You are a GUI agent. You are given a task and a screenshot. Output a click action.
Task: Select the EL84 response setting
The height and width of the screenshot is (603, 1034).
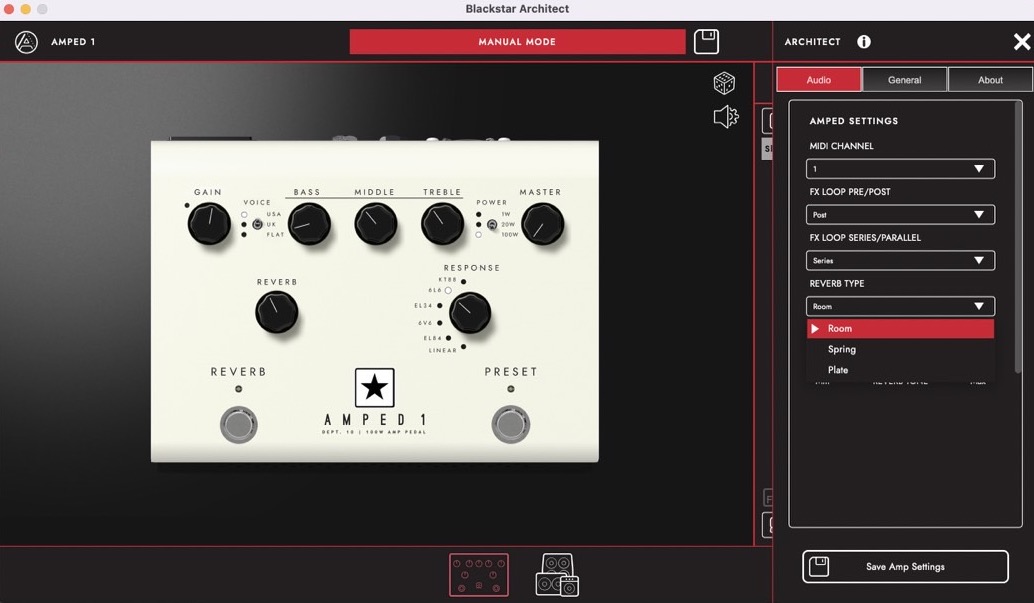click(x=448, y=338)
